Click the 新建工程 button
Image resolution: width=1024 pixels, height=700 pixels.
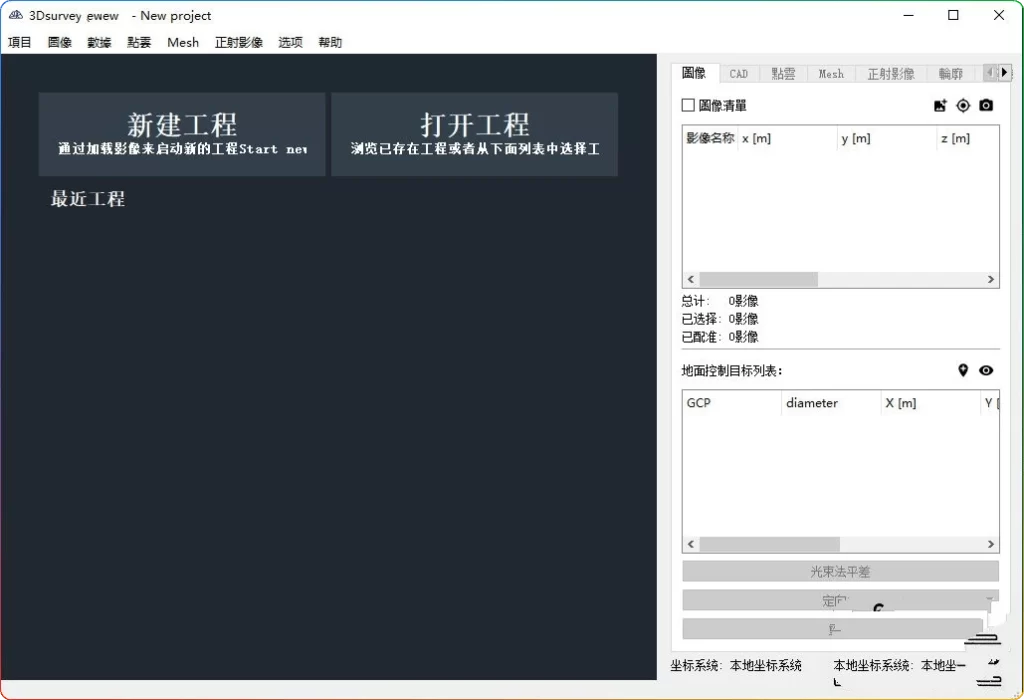[181, 134]
